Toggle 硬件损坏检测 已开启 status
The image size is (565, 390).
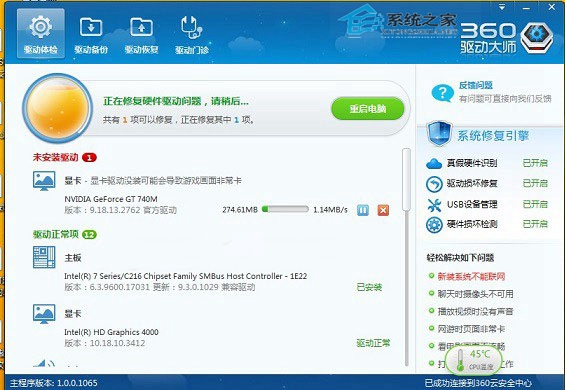535,224
